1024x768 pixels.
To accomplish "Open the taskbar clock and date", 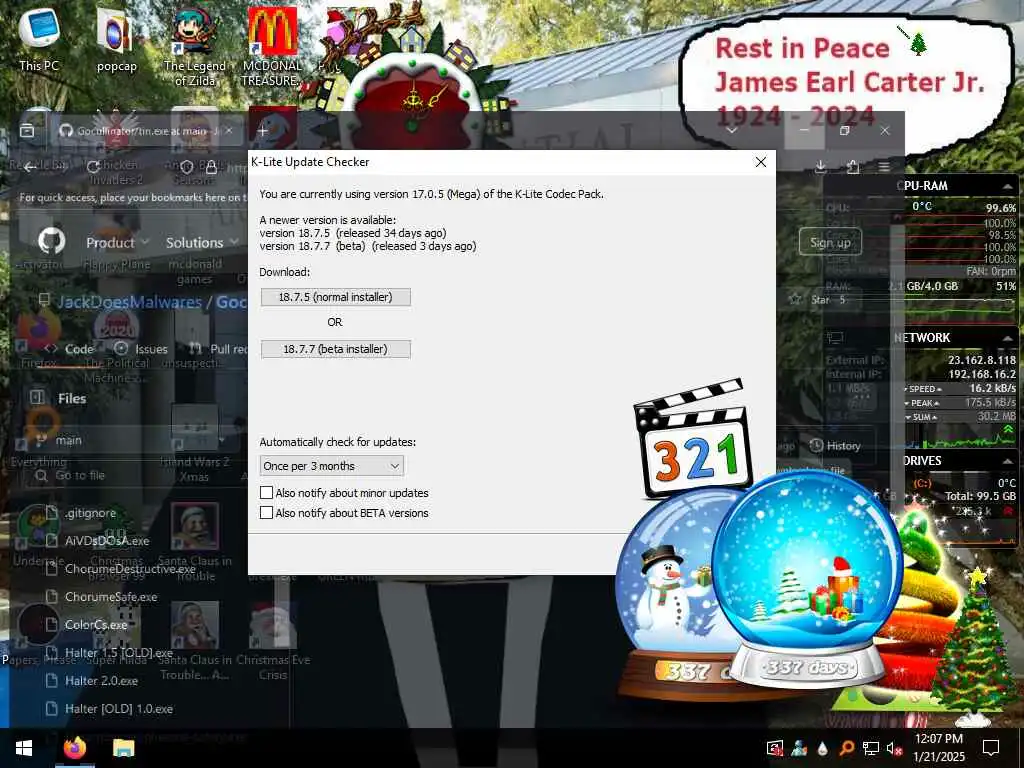I will click(938, 748).
